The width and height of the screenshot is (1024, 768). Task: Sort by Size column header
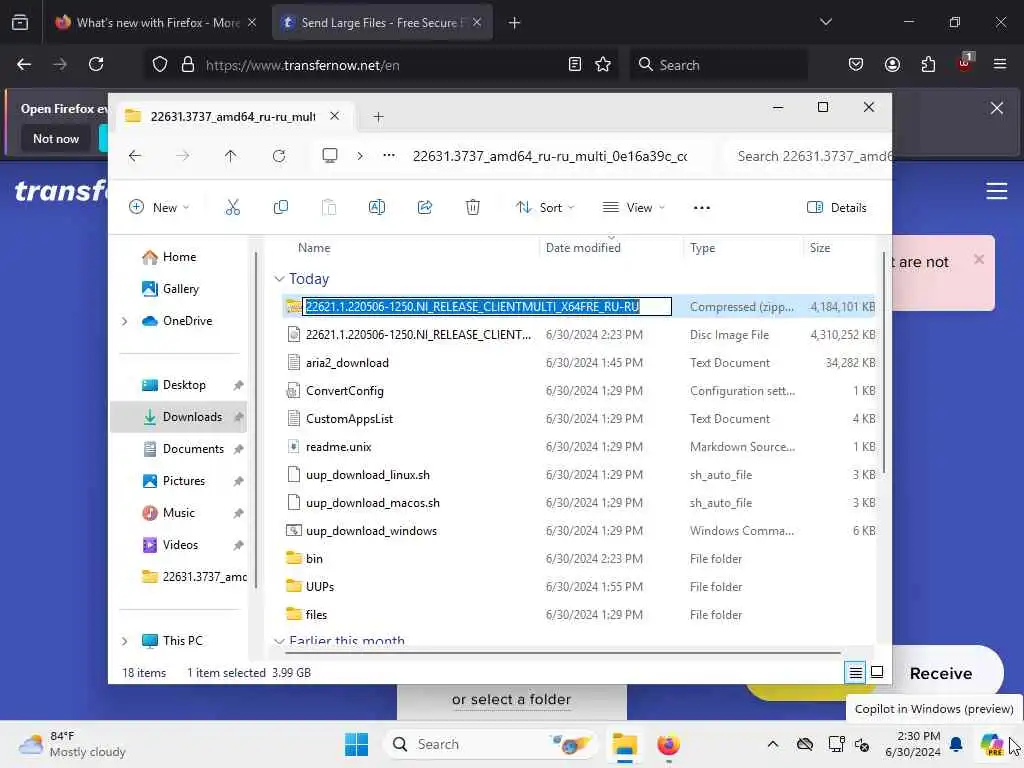(820, 248)
